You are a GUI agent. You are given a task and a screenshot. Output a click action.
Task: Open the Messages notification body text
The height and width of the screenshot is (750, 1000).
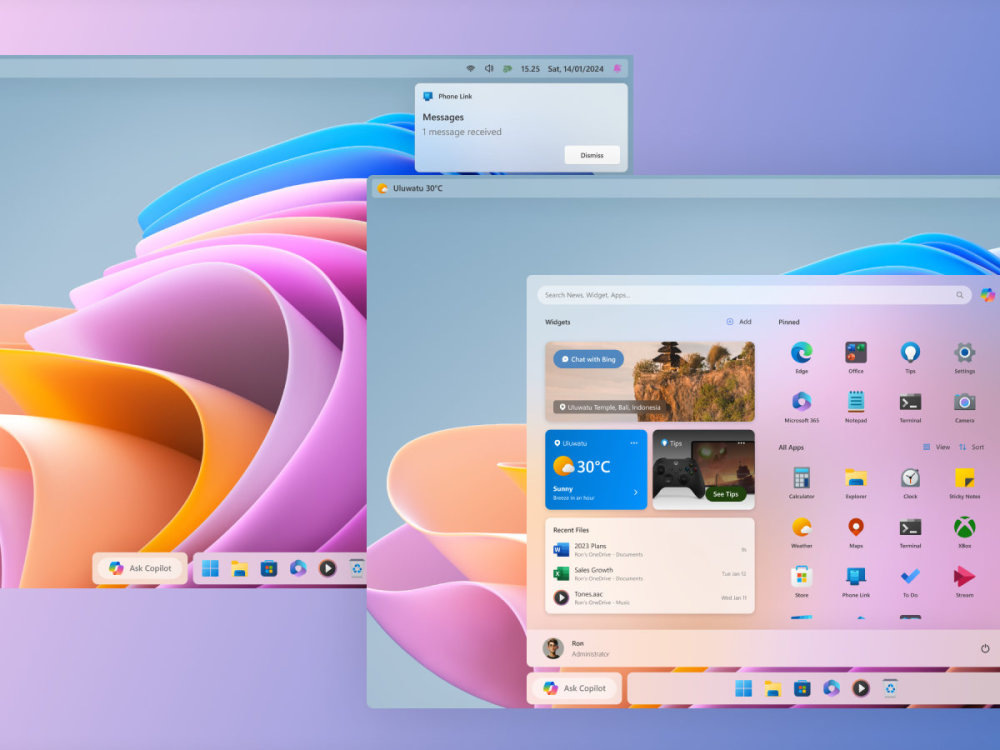tap(462, 132)
